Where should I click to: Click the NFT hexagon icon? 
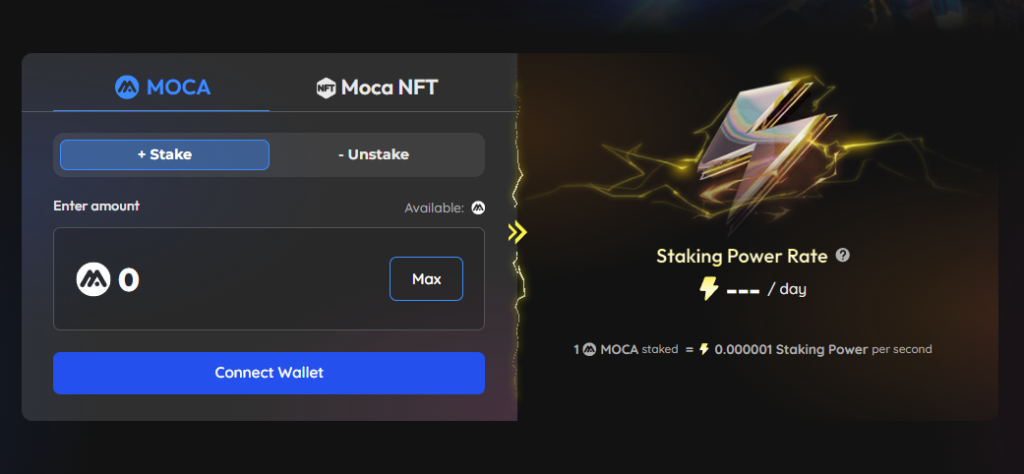click(326, 87)
